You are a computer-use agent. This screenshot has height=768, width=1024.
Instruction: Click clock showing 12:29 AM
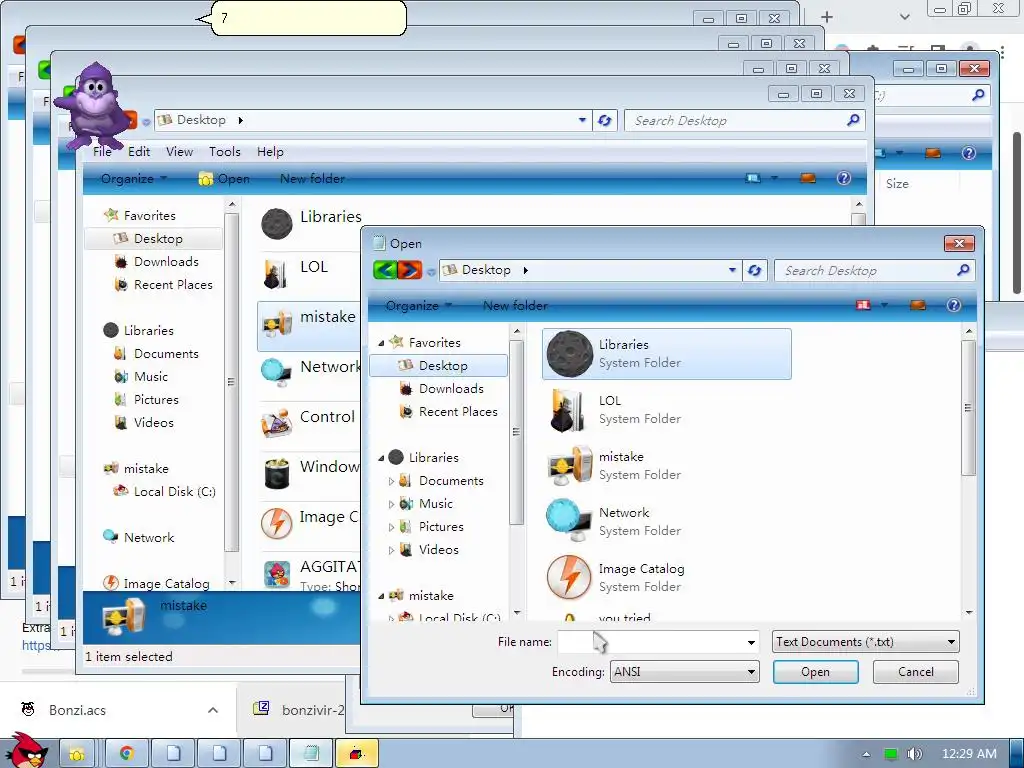(x=969, y=754)
